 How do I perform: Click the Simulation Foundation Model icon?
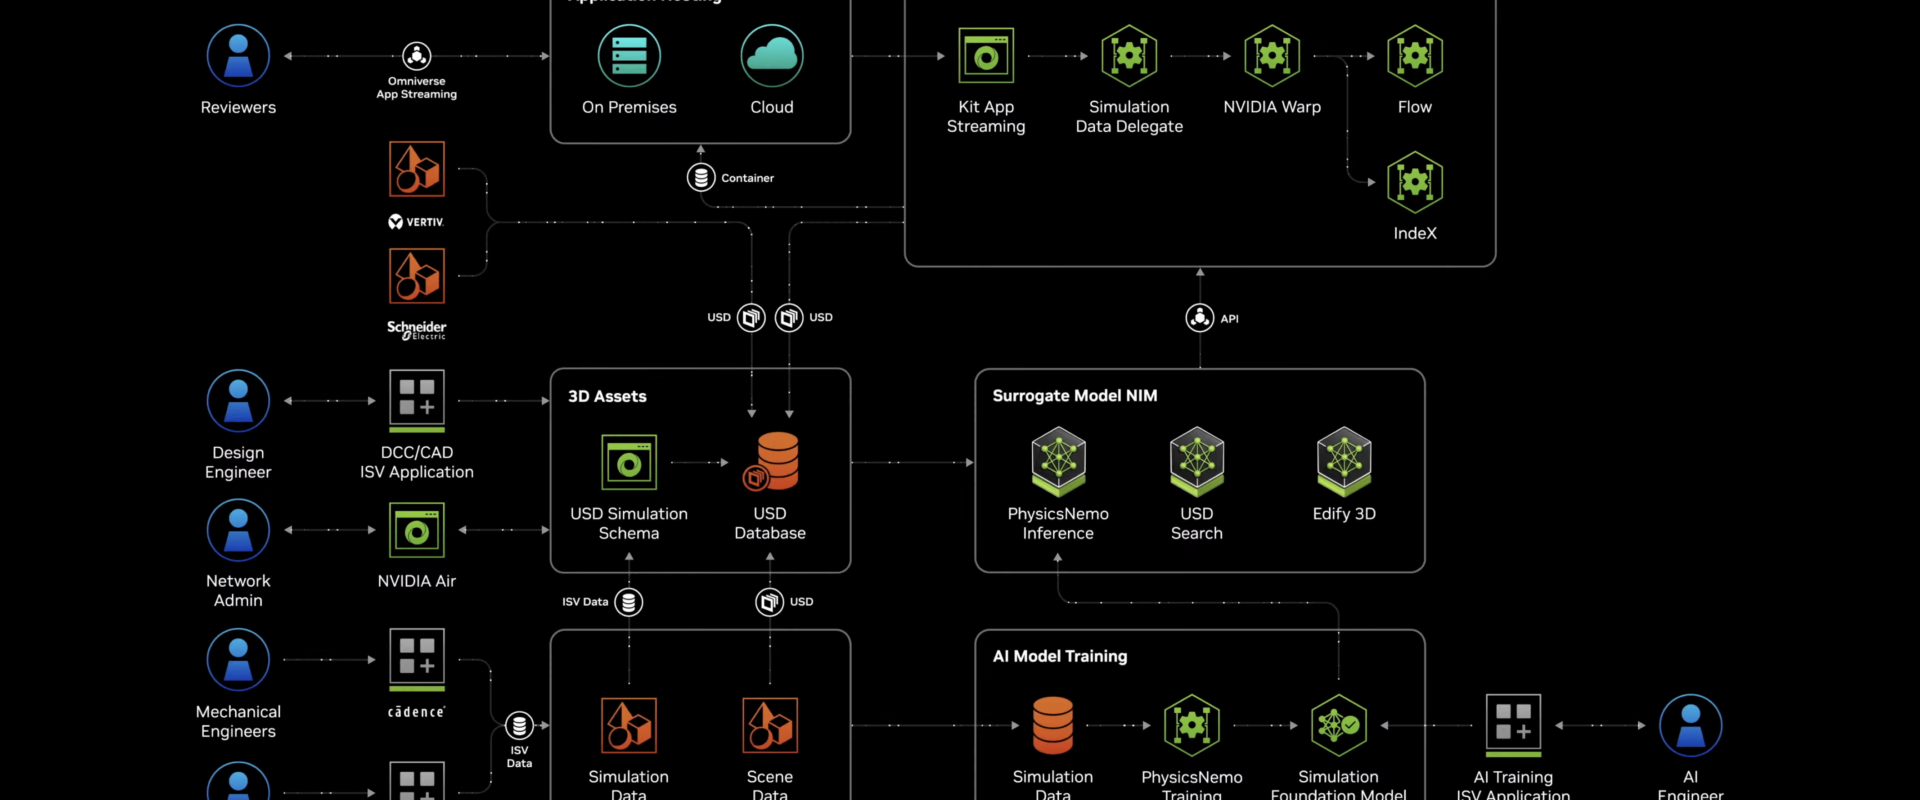(1339, 725)
